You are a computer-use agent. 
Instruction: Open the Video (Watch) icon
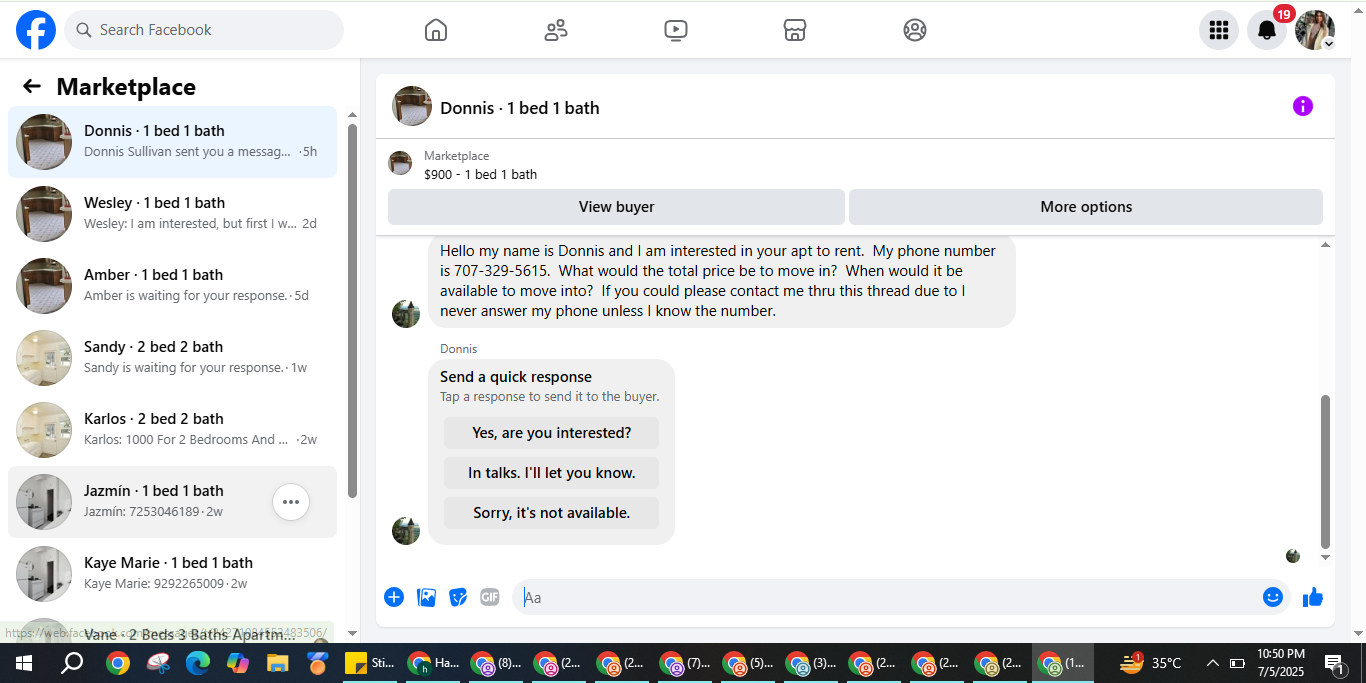point(676,30)
